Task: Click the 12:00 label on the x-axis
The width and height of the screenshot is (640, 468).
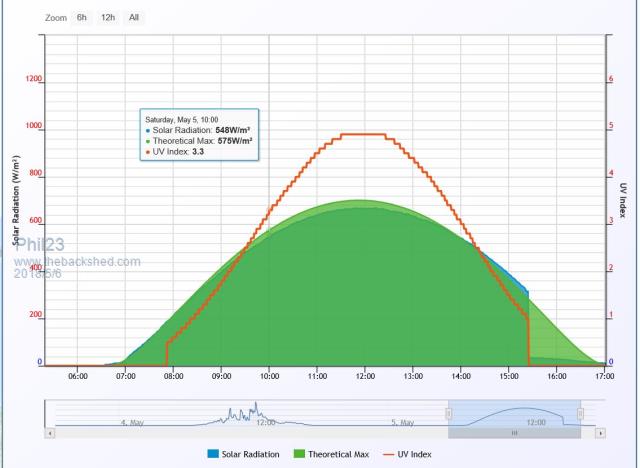Action: 364,377
